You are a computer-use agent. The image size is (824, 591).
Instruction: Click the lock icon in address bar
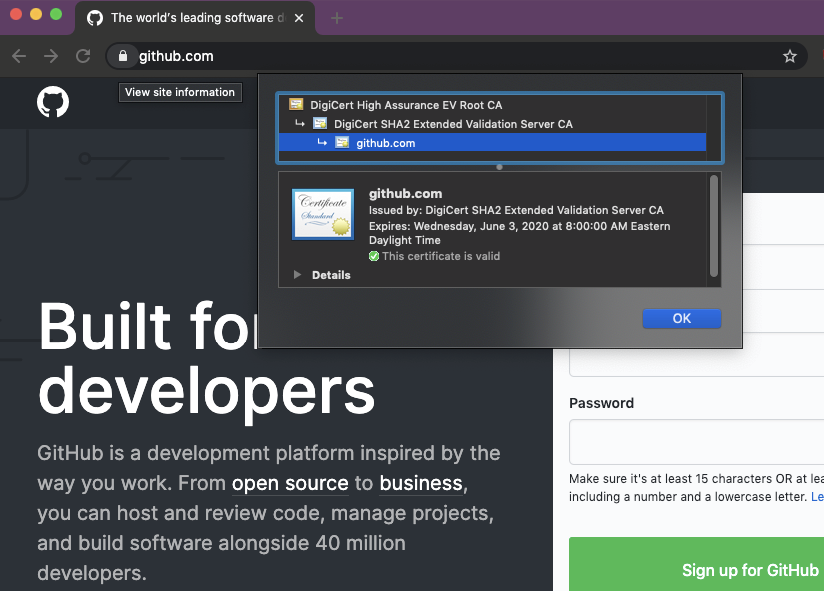click(122, 56)
